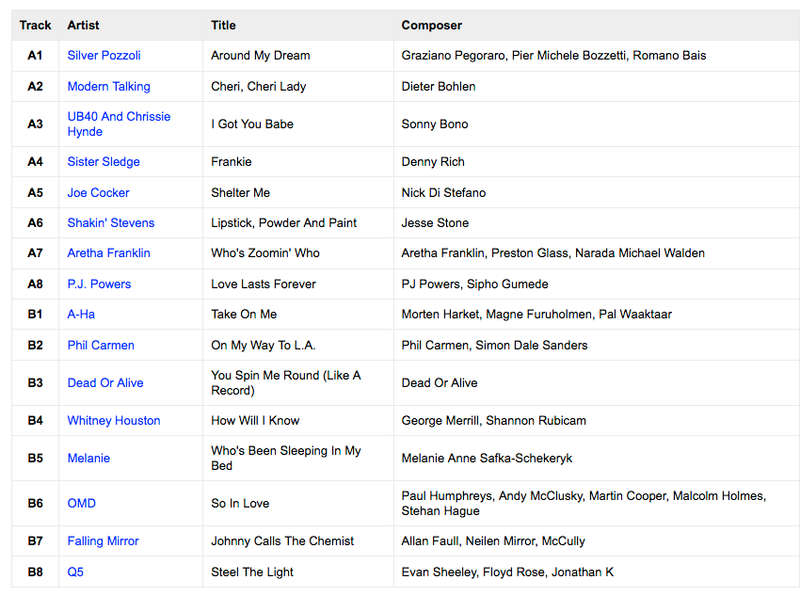Select the title 'Lipstick, Powder And Paint'

click(x=284, y=223)
